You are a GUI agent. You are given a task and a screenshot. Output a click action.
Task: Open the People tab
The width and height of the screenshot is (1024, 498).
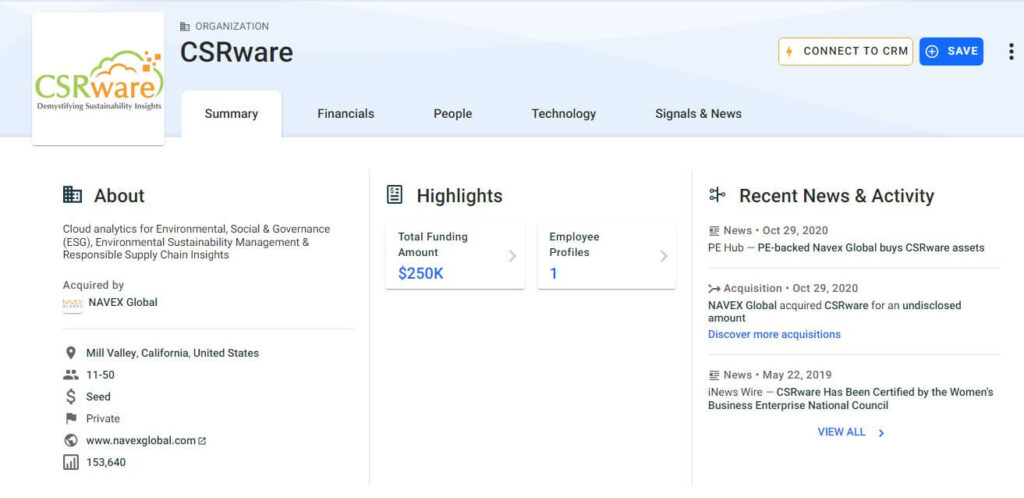point(453,114)
